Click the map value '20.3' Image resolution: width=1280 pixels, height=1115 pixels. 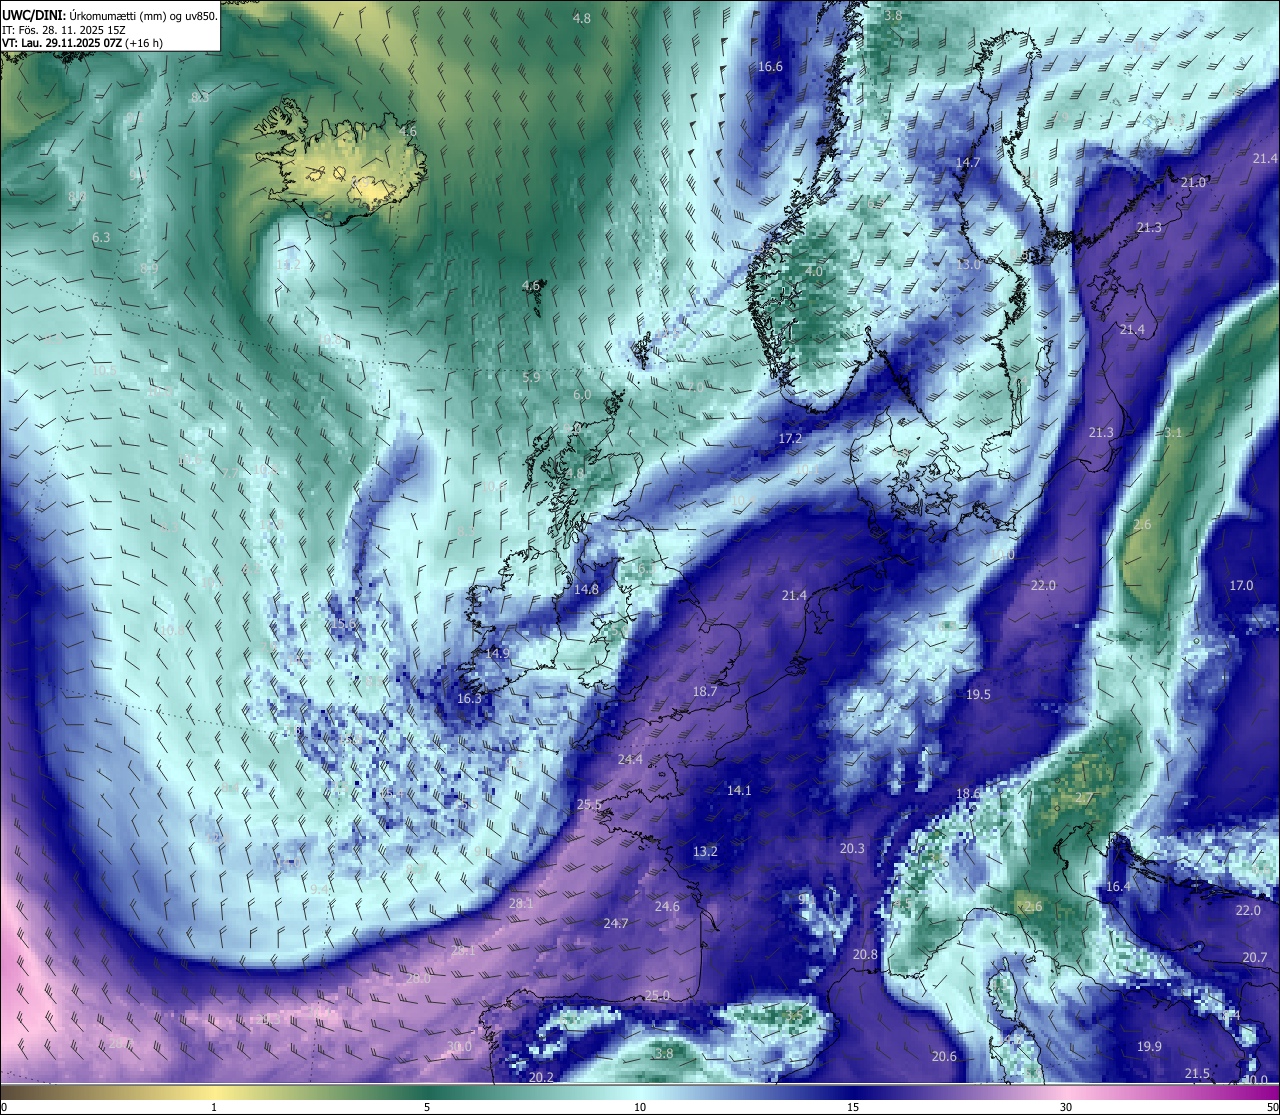tap(852, 849)
